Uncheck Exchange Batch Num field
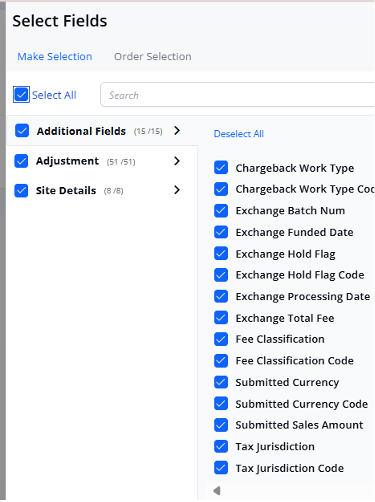375x502 pixels. [221, 211]
